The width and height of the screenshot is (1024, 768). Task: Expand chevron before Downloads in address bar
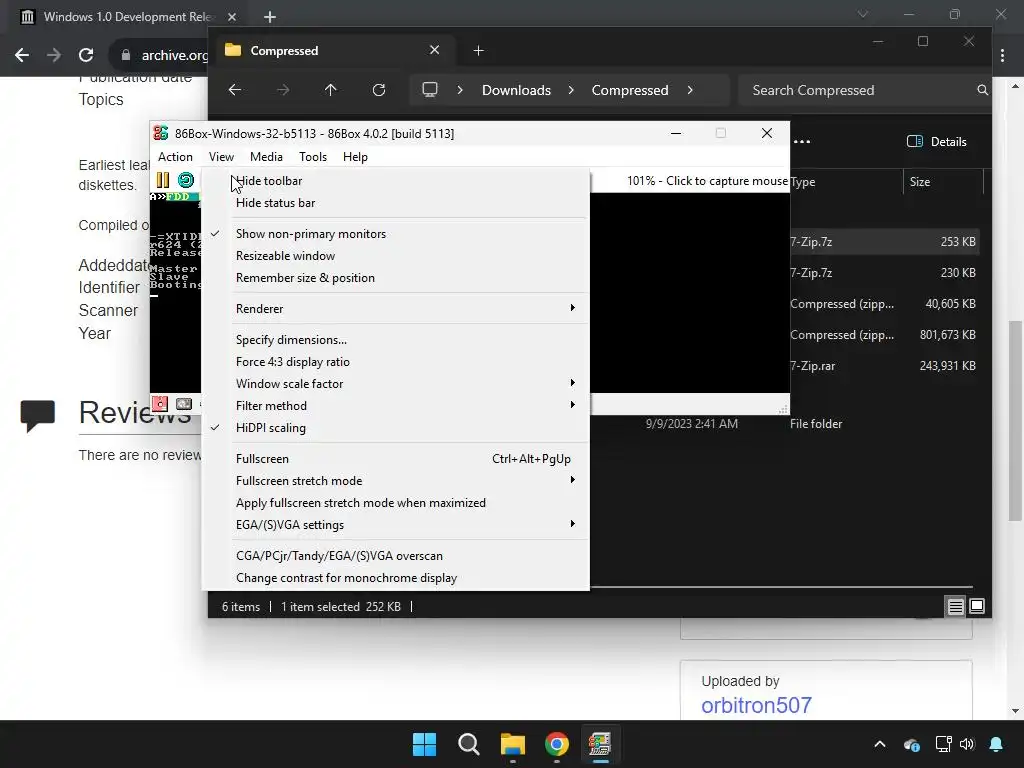pyautogui.click(x=460, y=90)
